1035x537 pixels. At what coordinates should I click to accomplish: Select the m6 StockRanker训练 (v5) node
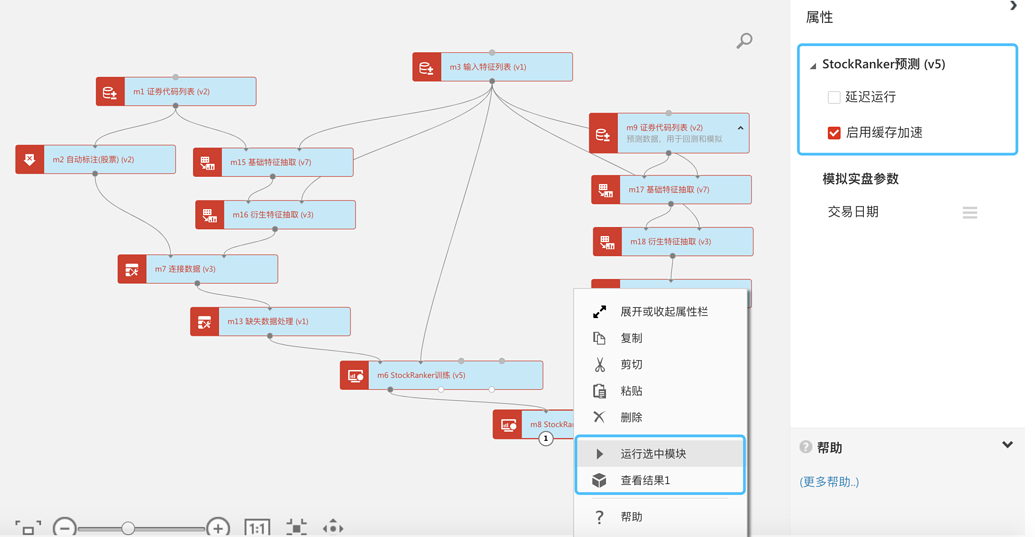442,375
